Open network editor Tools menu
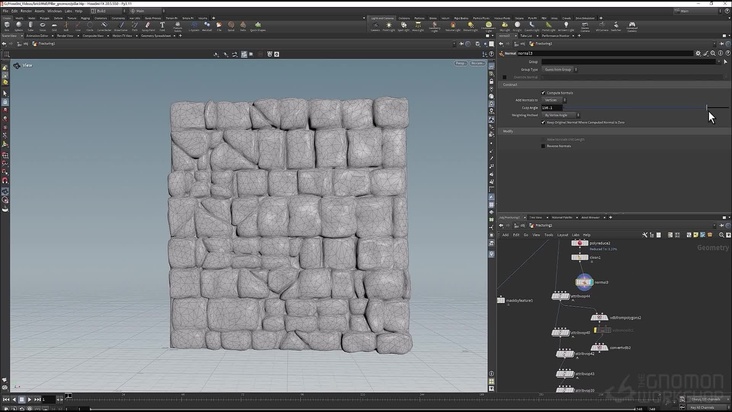732x412 pixels. [549, 235]
